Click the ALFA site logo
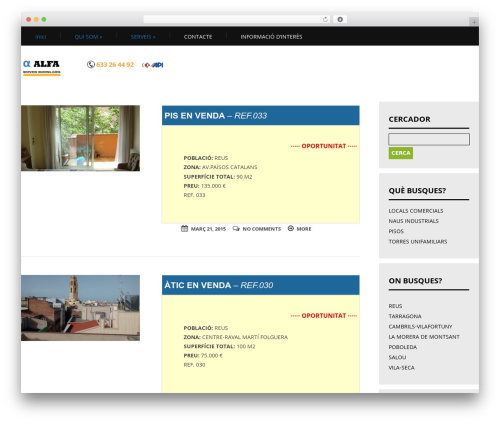This screenshot has height=423, width=500. 42,67
